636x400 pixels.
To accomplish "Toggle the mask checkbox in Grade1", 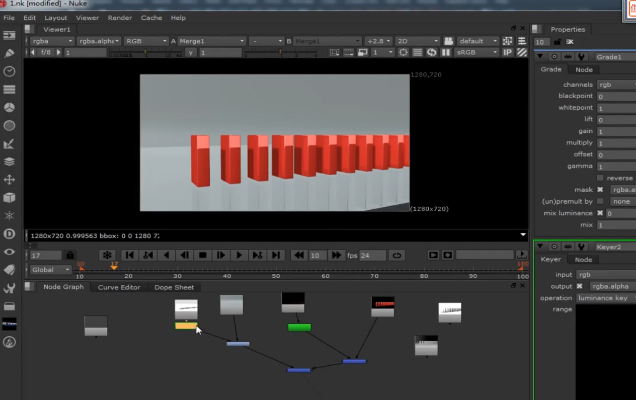I will point(600,189).
